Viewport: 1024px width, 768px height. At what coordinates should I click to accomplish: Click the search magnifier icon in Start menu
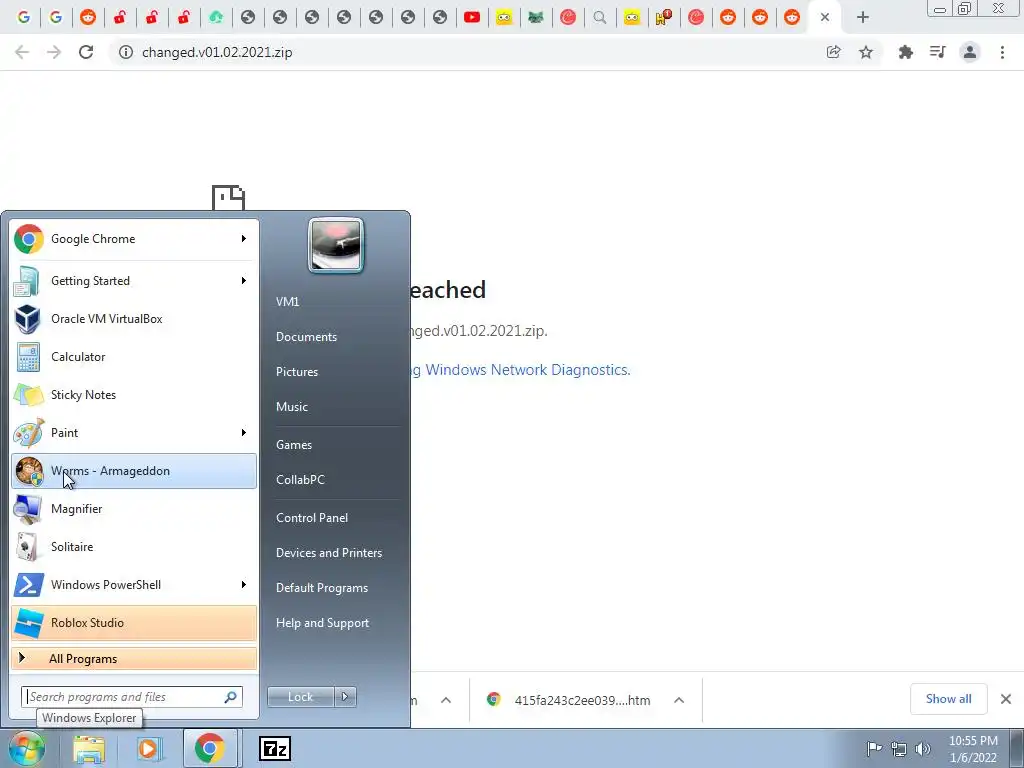231,697
